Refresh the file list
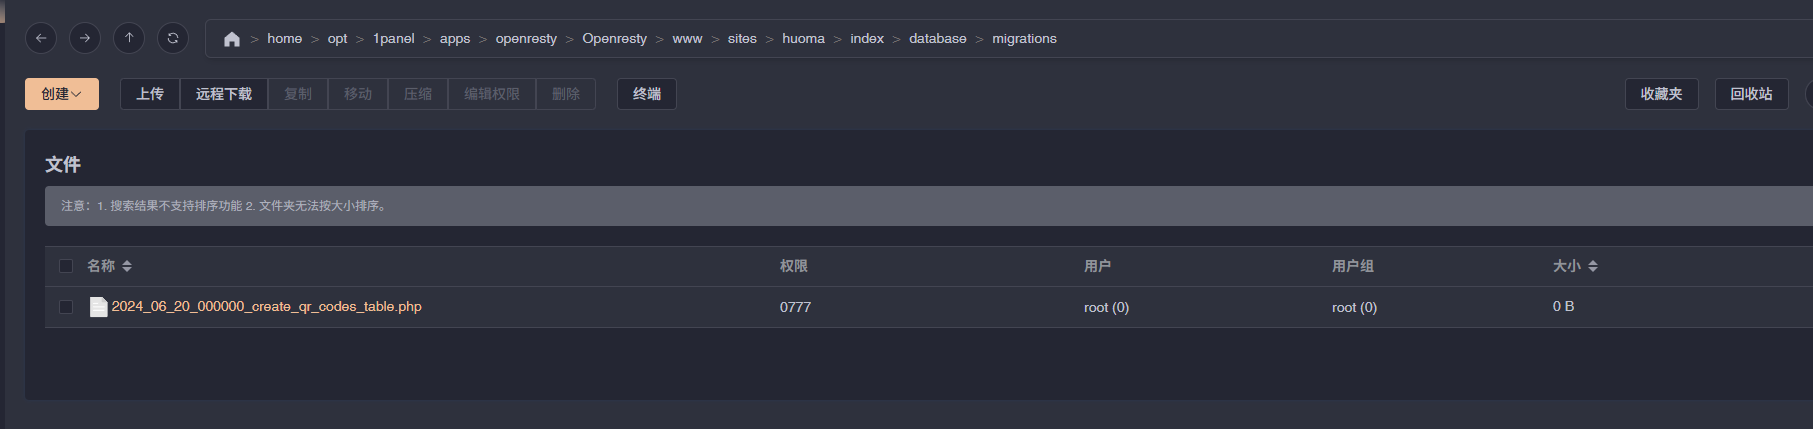The width and height of the screenshot is (1813, 429). [173, 38]
